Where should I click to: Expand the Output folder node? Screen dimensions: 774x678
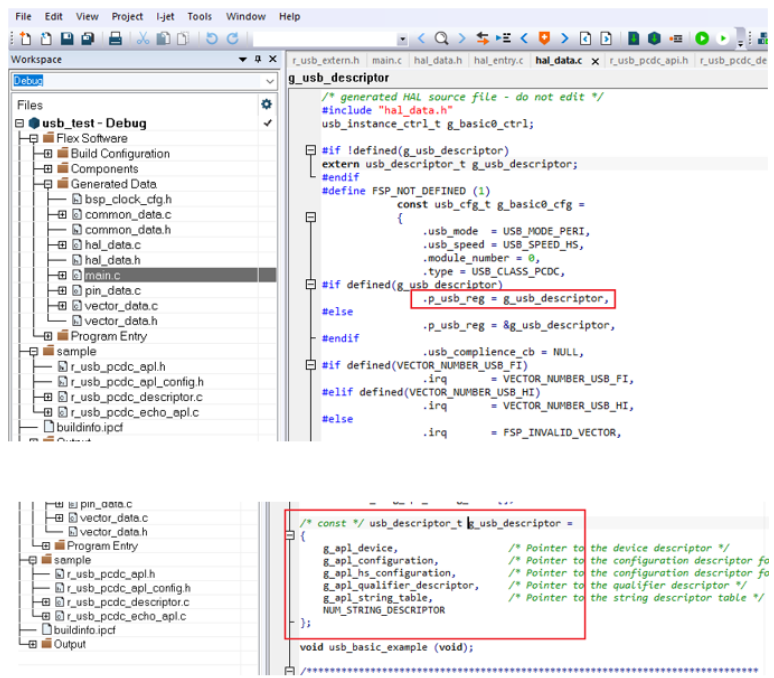[x=32, y=644]
